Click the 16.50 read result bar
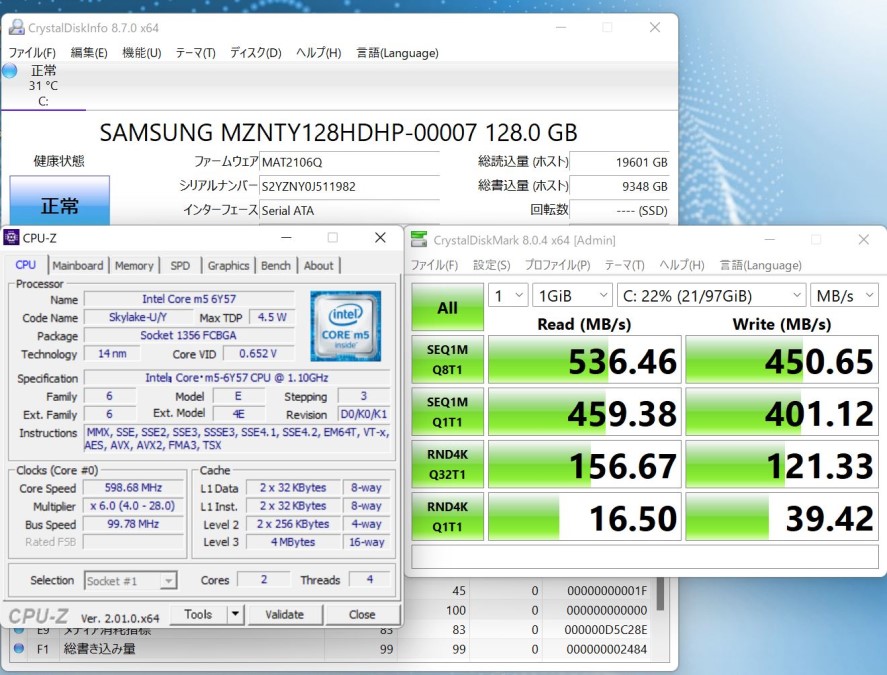The width and height of the screenshot is (887, 675). [x=584, y=517]
